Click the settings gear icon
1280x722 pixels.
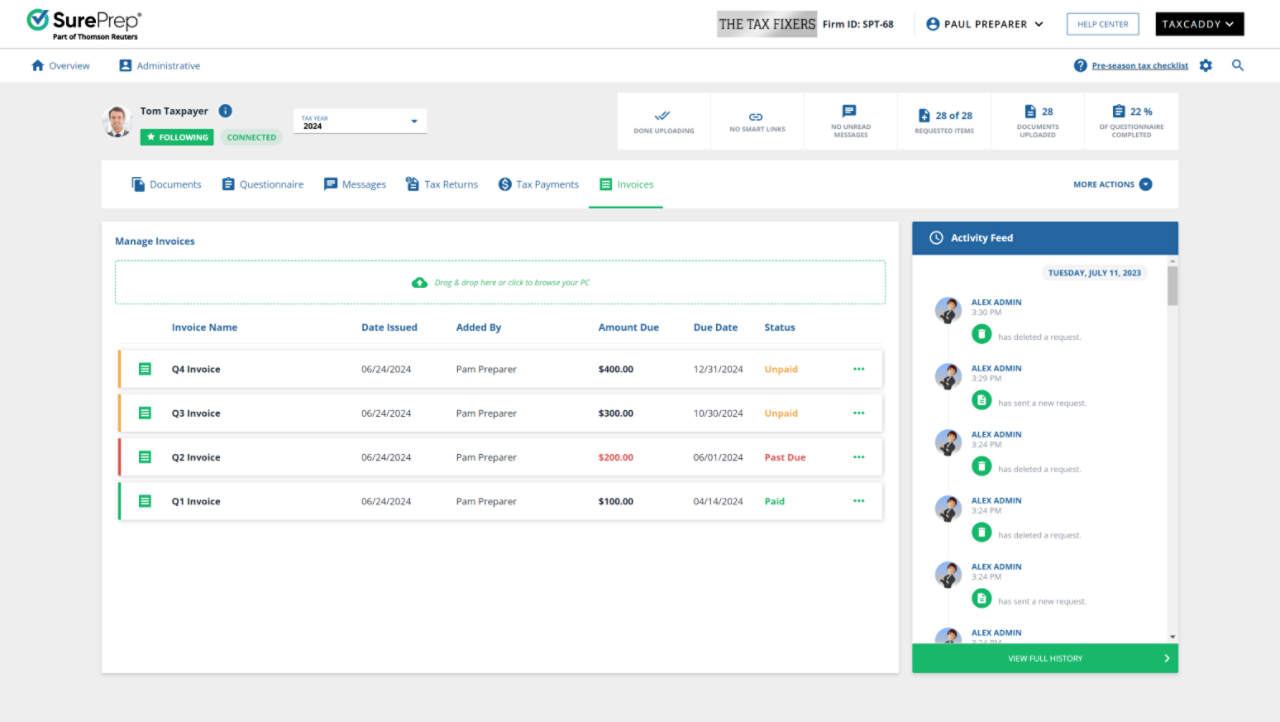click(x=1206, y=66)
